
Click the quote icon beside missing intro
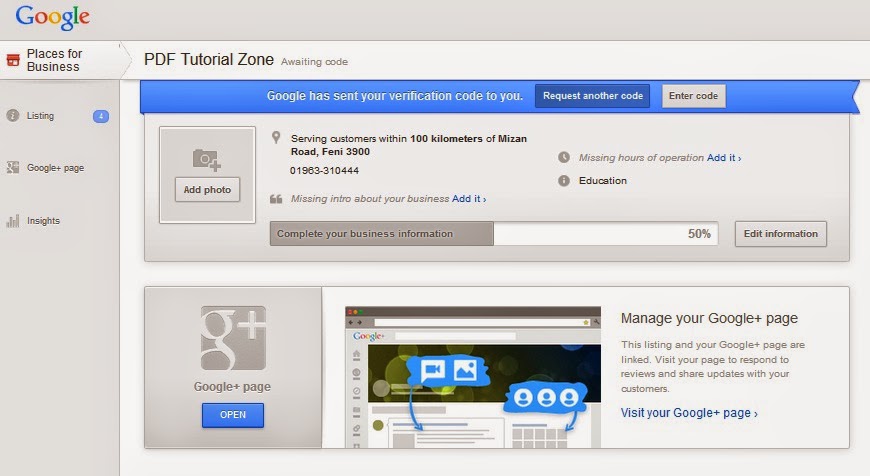(276, 199)
